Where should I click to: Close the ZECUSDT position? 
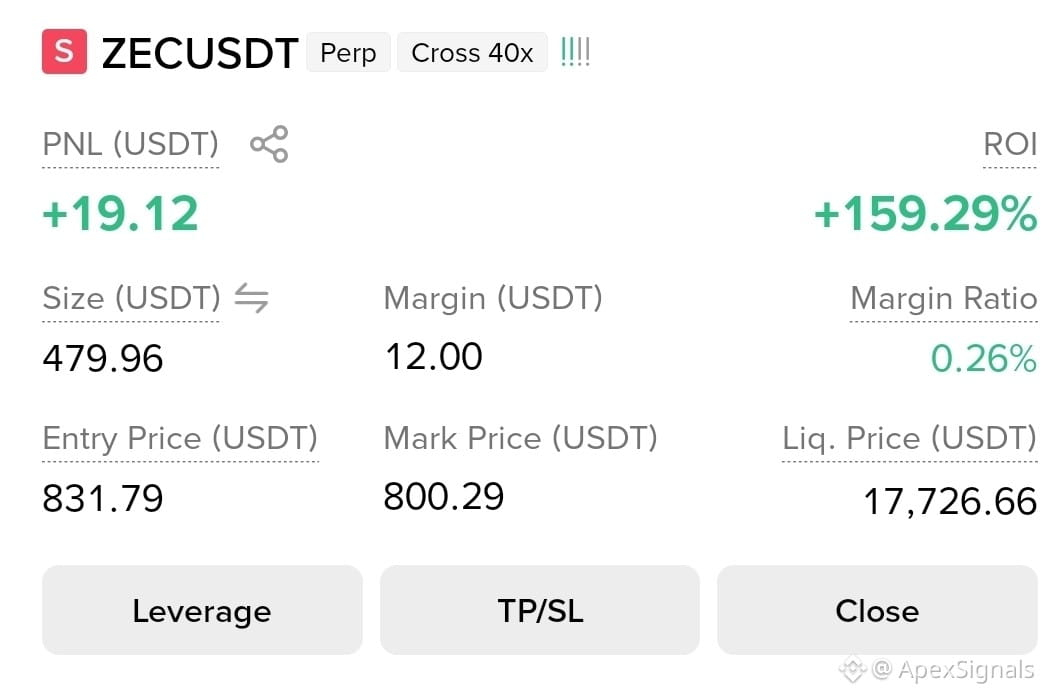877,610
